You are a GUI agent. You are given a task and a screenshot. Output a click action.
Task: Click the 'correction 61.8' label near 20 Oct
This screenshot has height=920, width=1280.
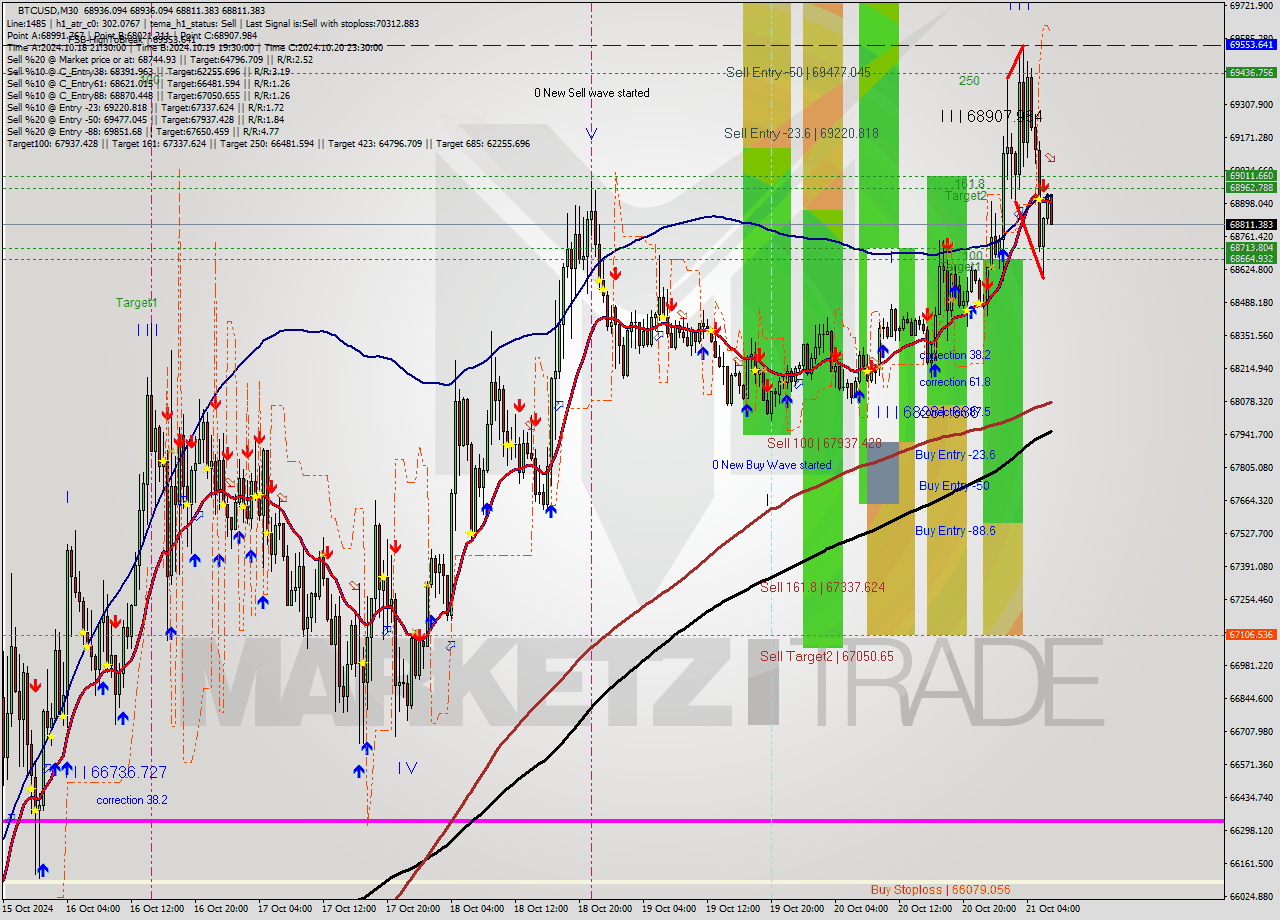(x=955, y=382)
